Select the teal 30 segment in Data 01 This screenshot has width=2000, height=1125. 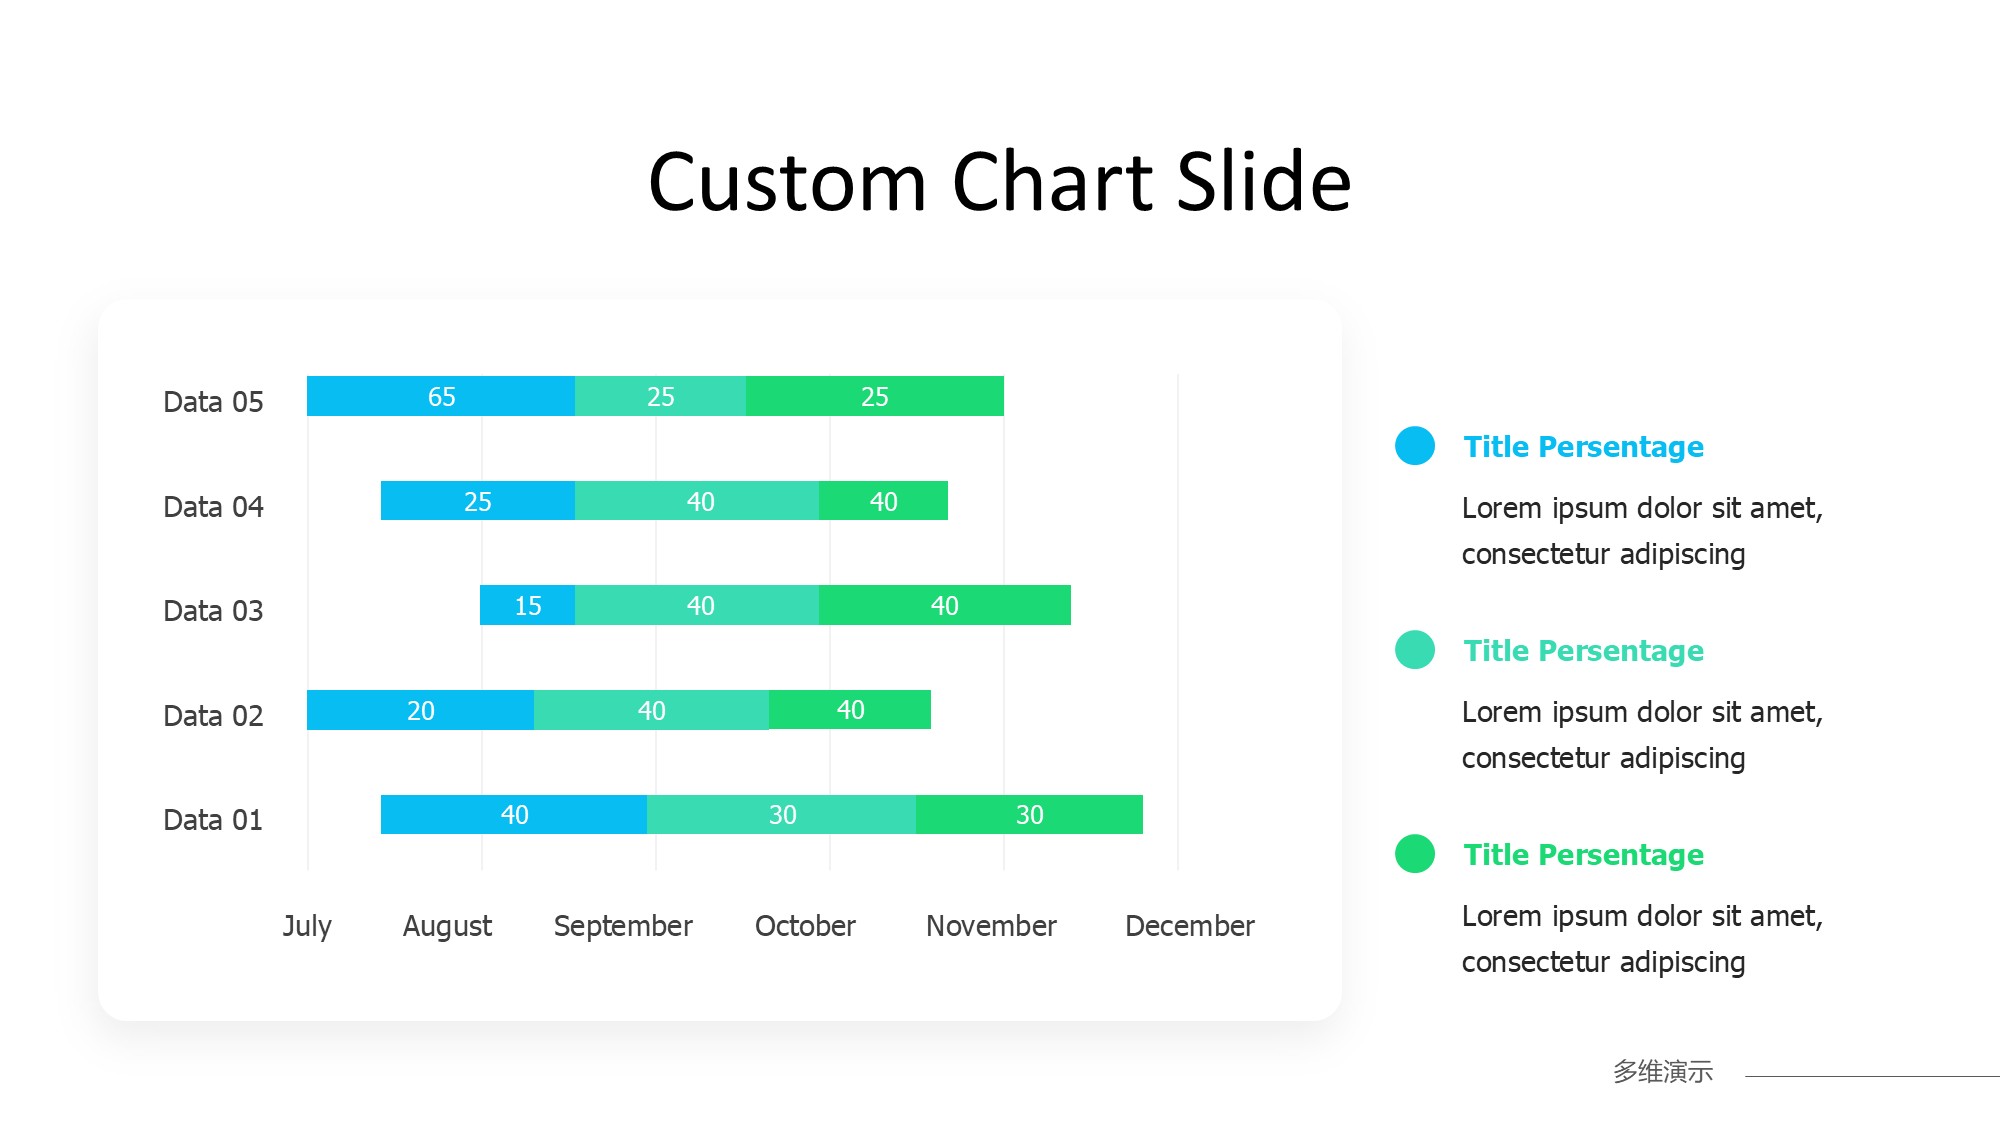pyautogui.click(x=782, y=814)
